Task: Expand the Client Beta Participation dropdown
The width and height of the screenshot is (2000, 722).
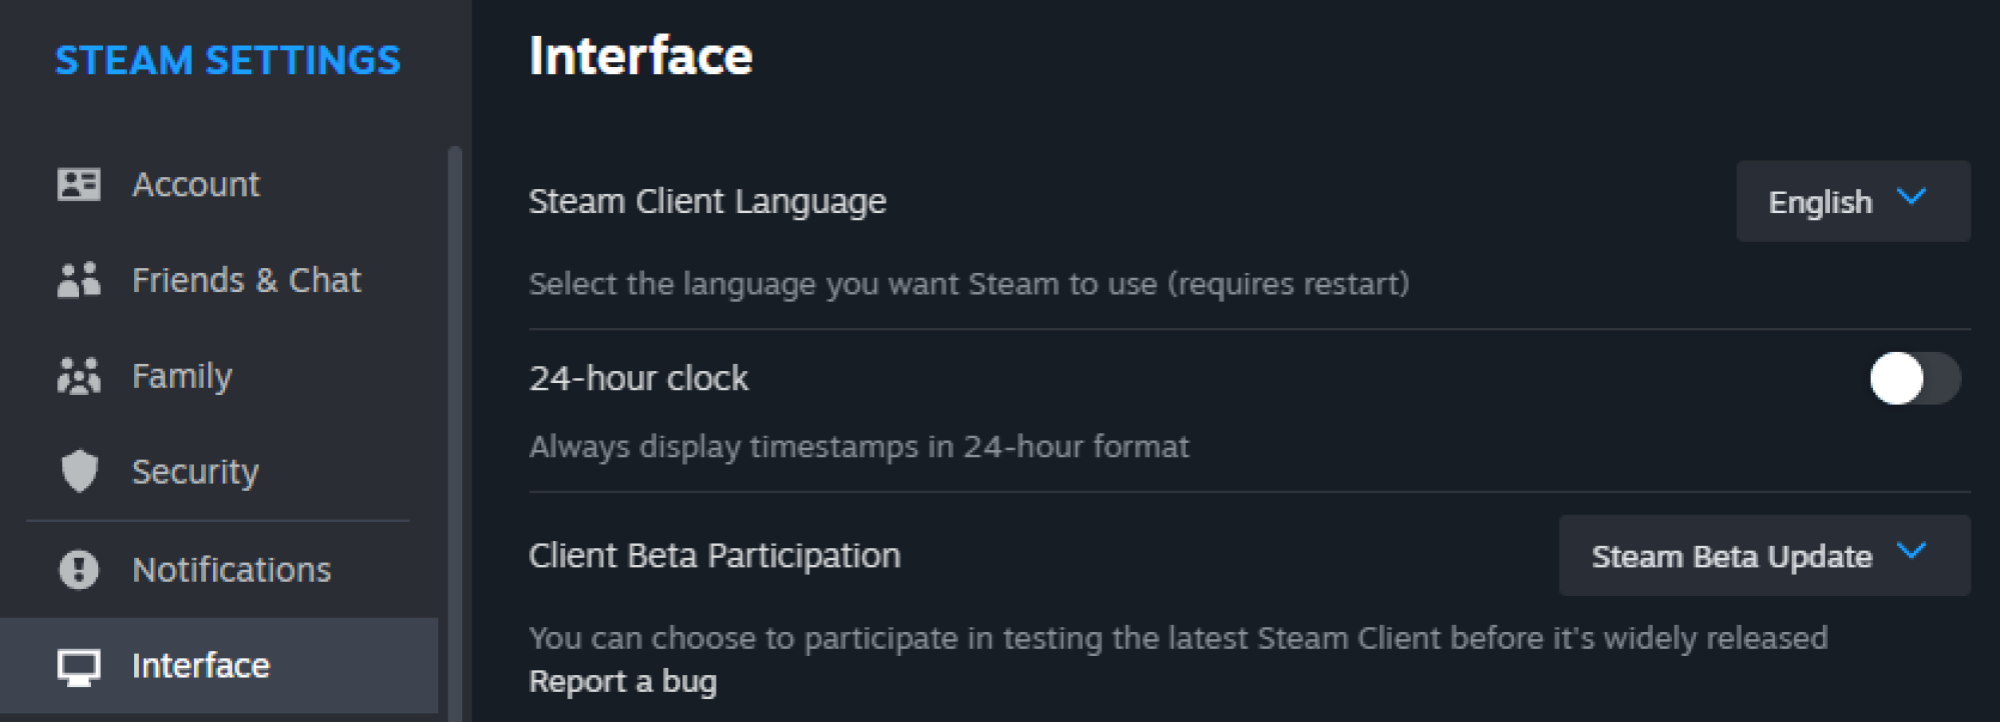Action: pyautogui.click(x=1764, y=555)
